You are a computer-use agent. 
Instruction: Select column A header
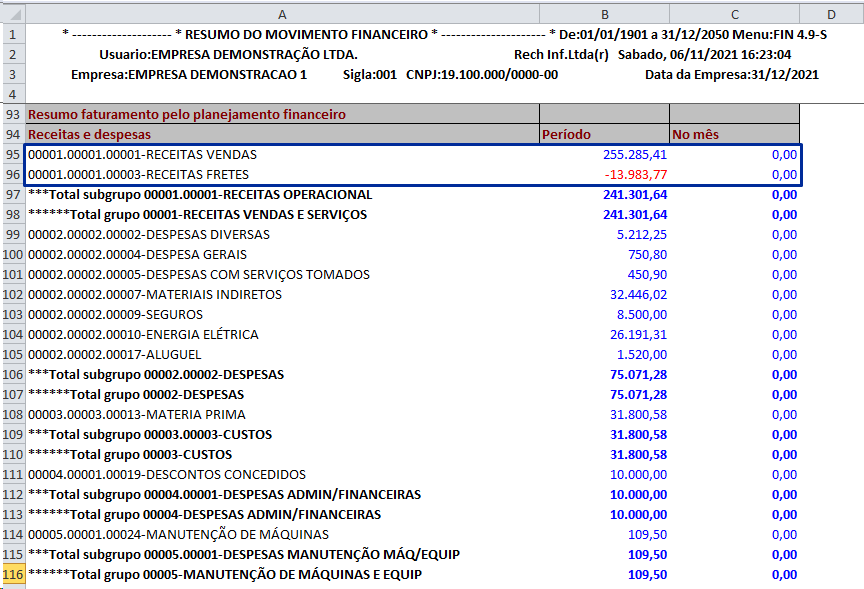click(282, 14)
